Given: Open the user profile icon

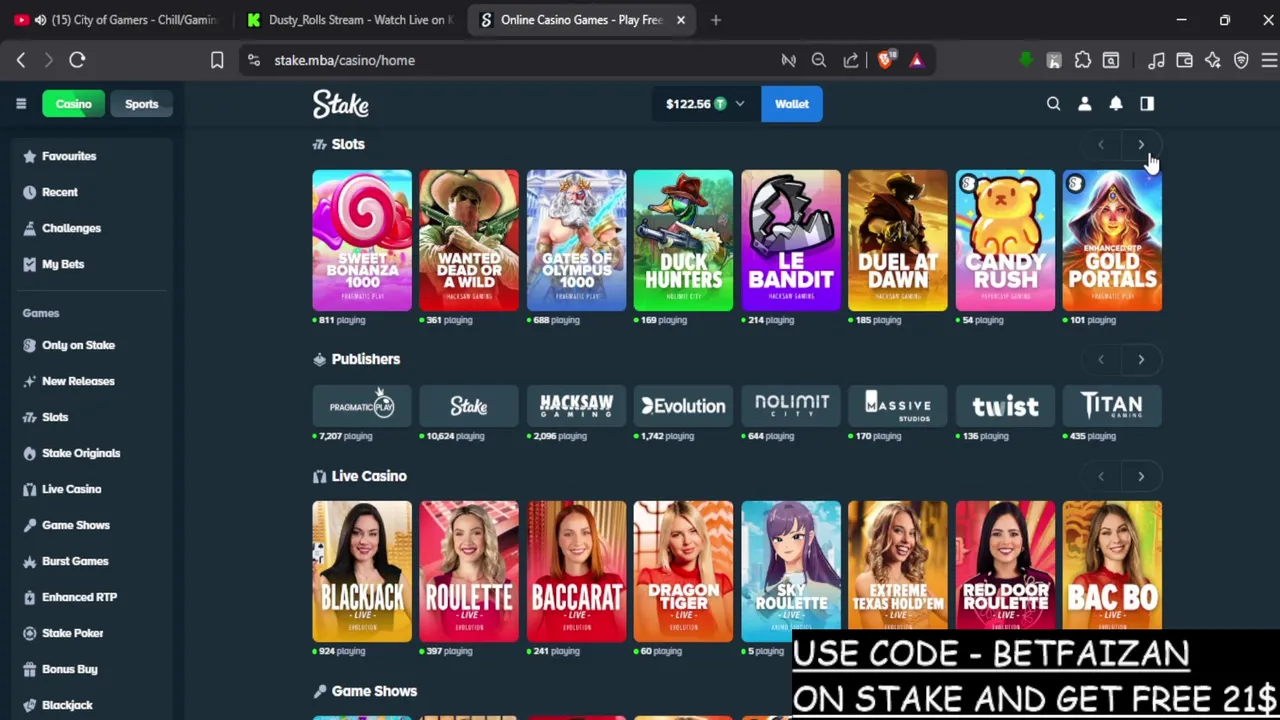Looking at the screenshot, I should 1085,104.
